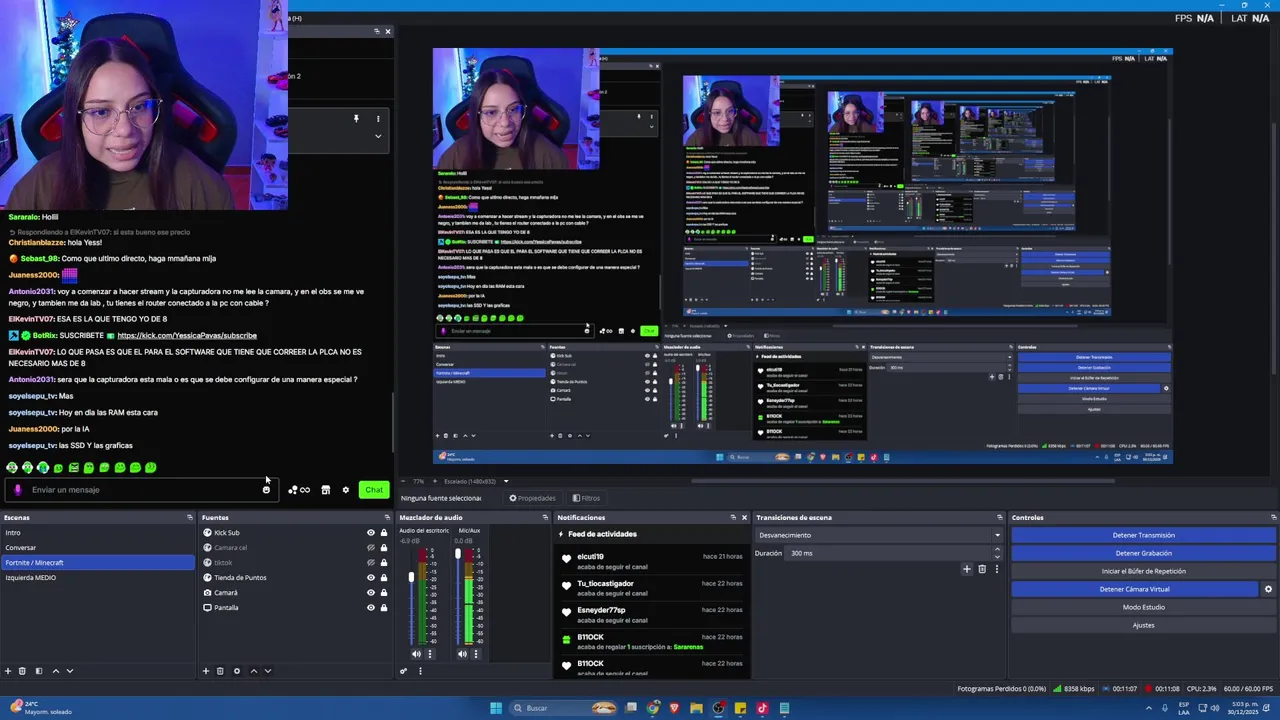Open virtual camera settings gear
The width and height of the screenshot is (1280, 720).
click(1268, 589)
